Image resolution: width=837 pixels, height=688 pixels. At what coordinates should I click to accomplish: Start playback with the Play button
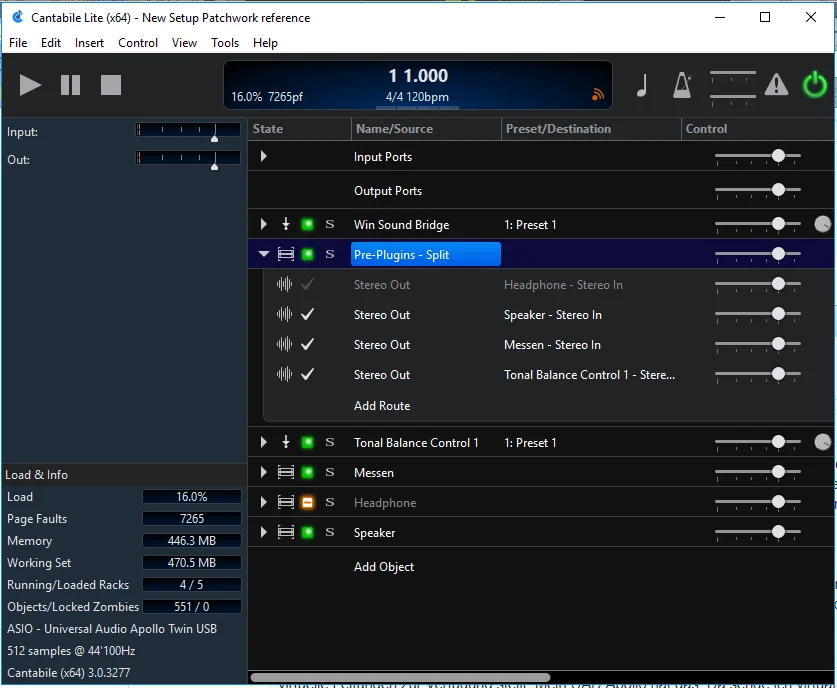point(30,85)
